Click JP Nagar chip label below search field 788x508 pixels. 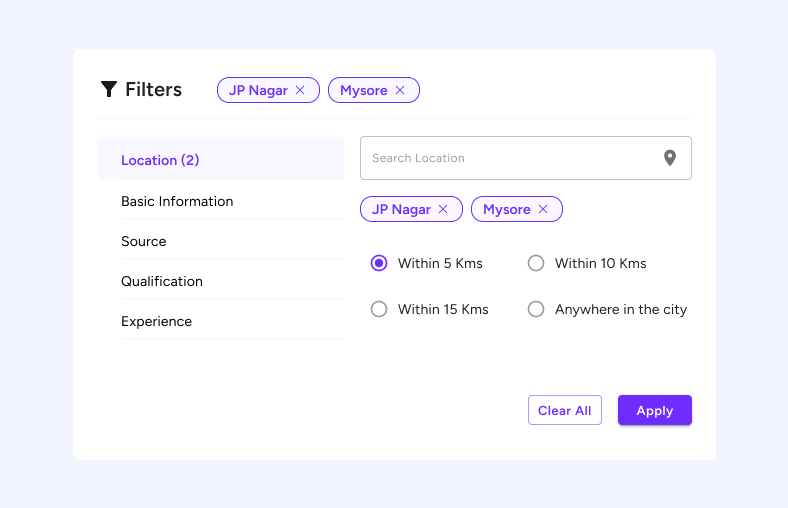(401, 210)
